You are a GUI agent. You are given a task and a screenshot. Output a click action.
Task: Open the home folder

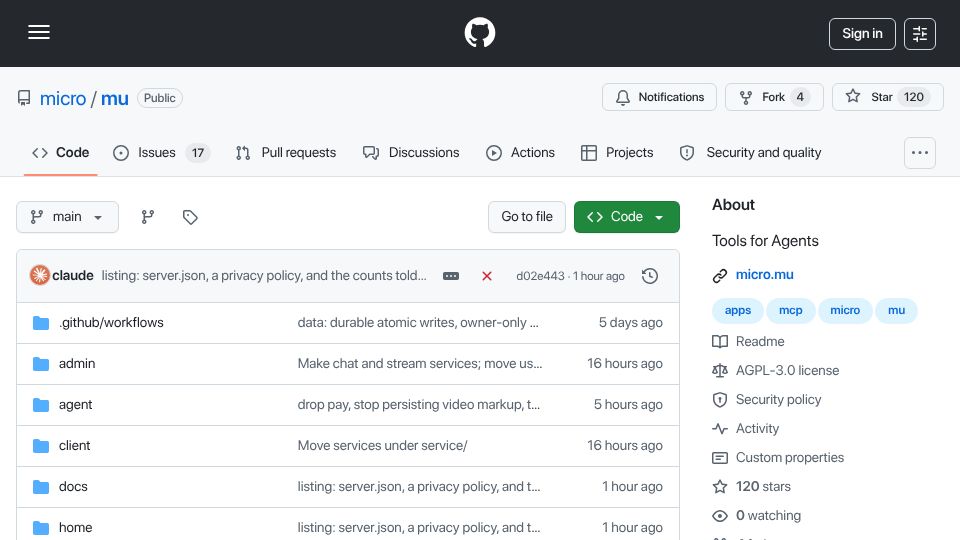coord(75,528)
